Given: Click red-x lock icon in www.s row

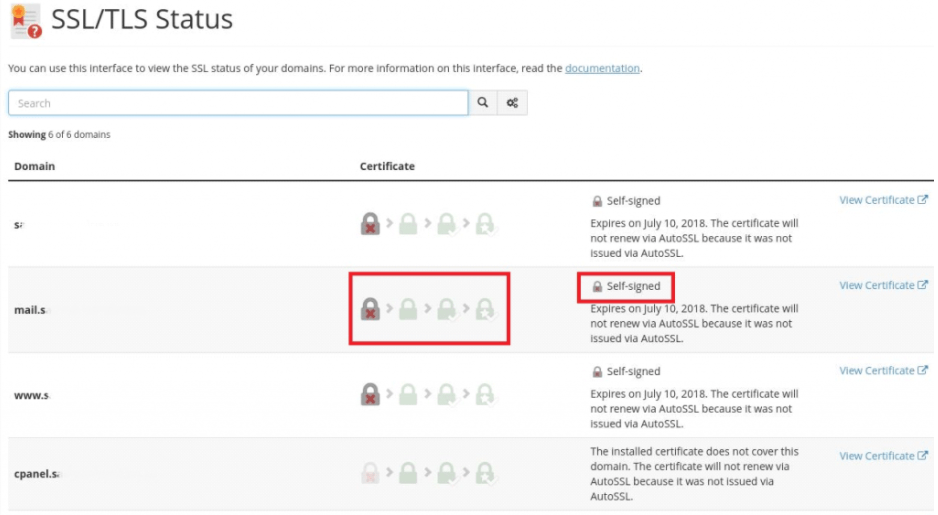Looking at the screenshot, I should point(370,395).
